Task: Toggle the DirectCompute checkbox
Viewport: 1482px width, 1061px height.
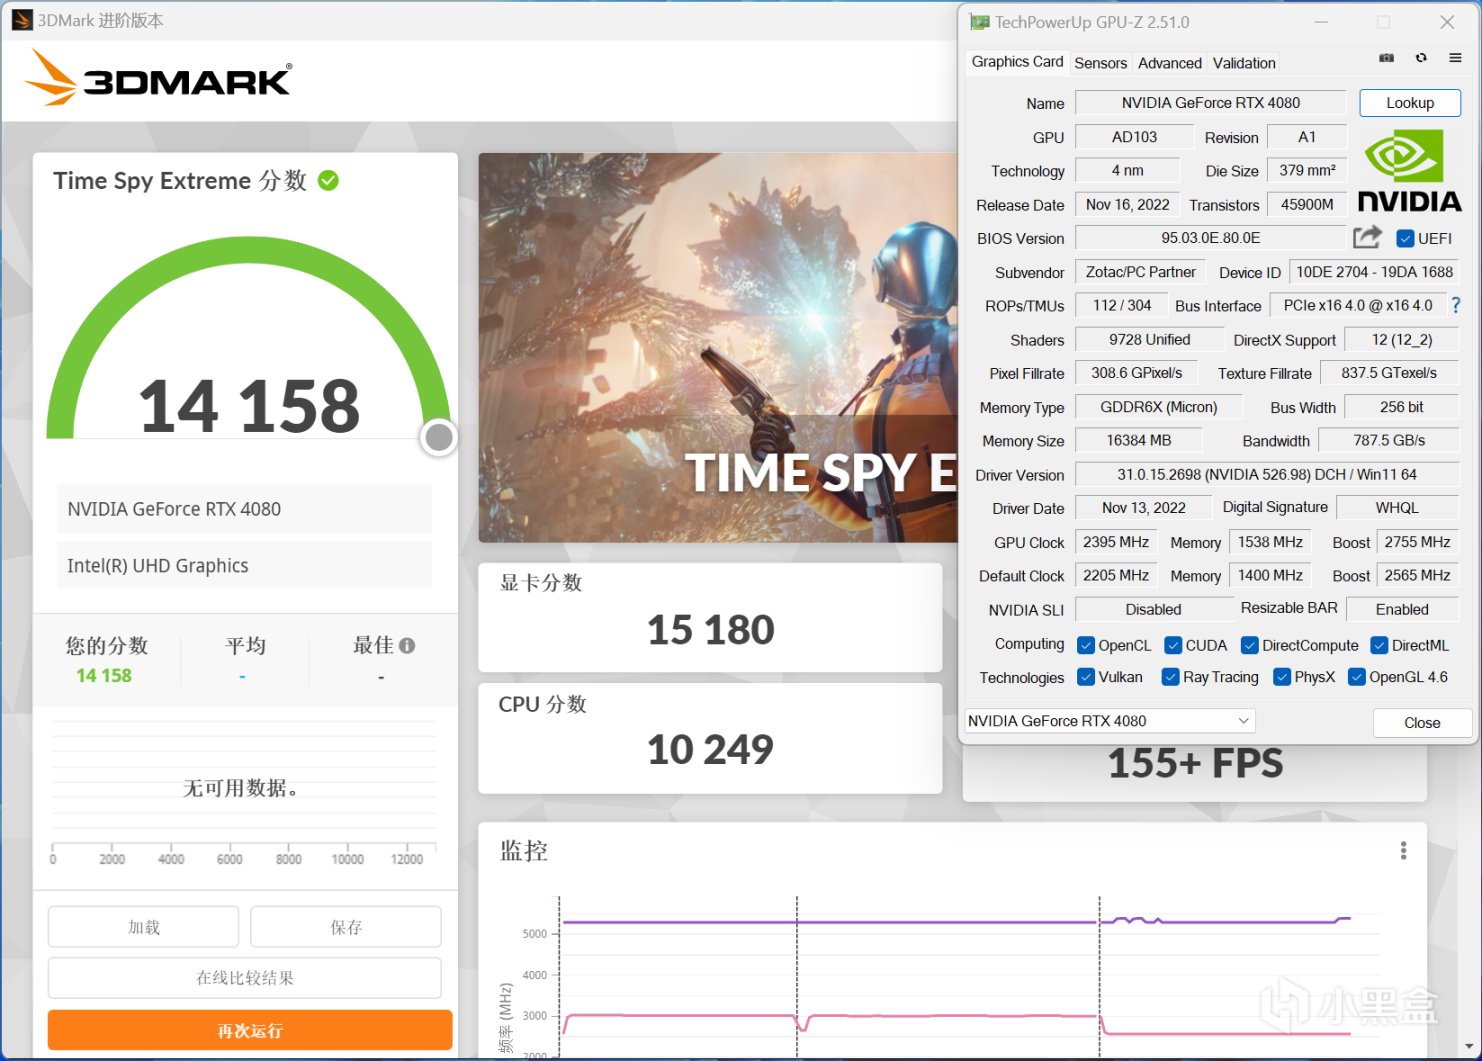Action: [x=1249, y=645]
